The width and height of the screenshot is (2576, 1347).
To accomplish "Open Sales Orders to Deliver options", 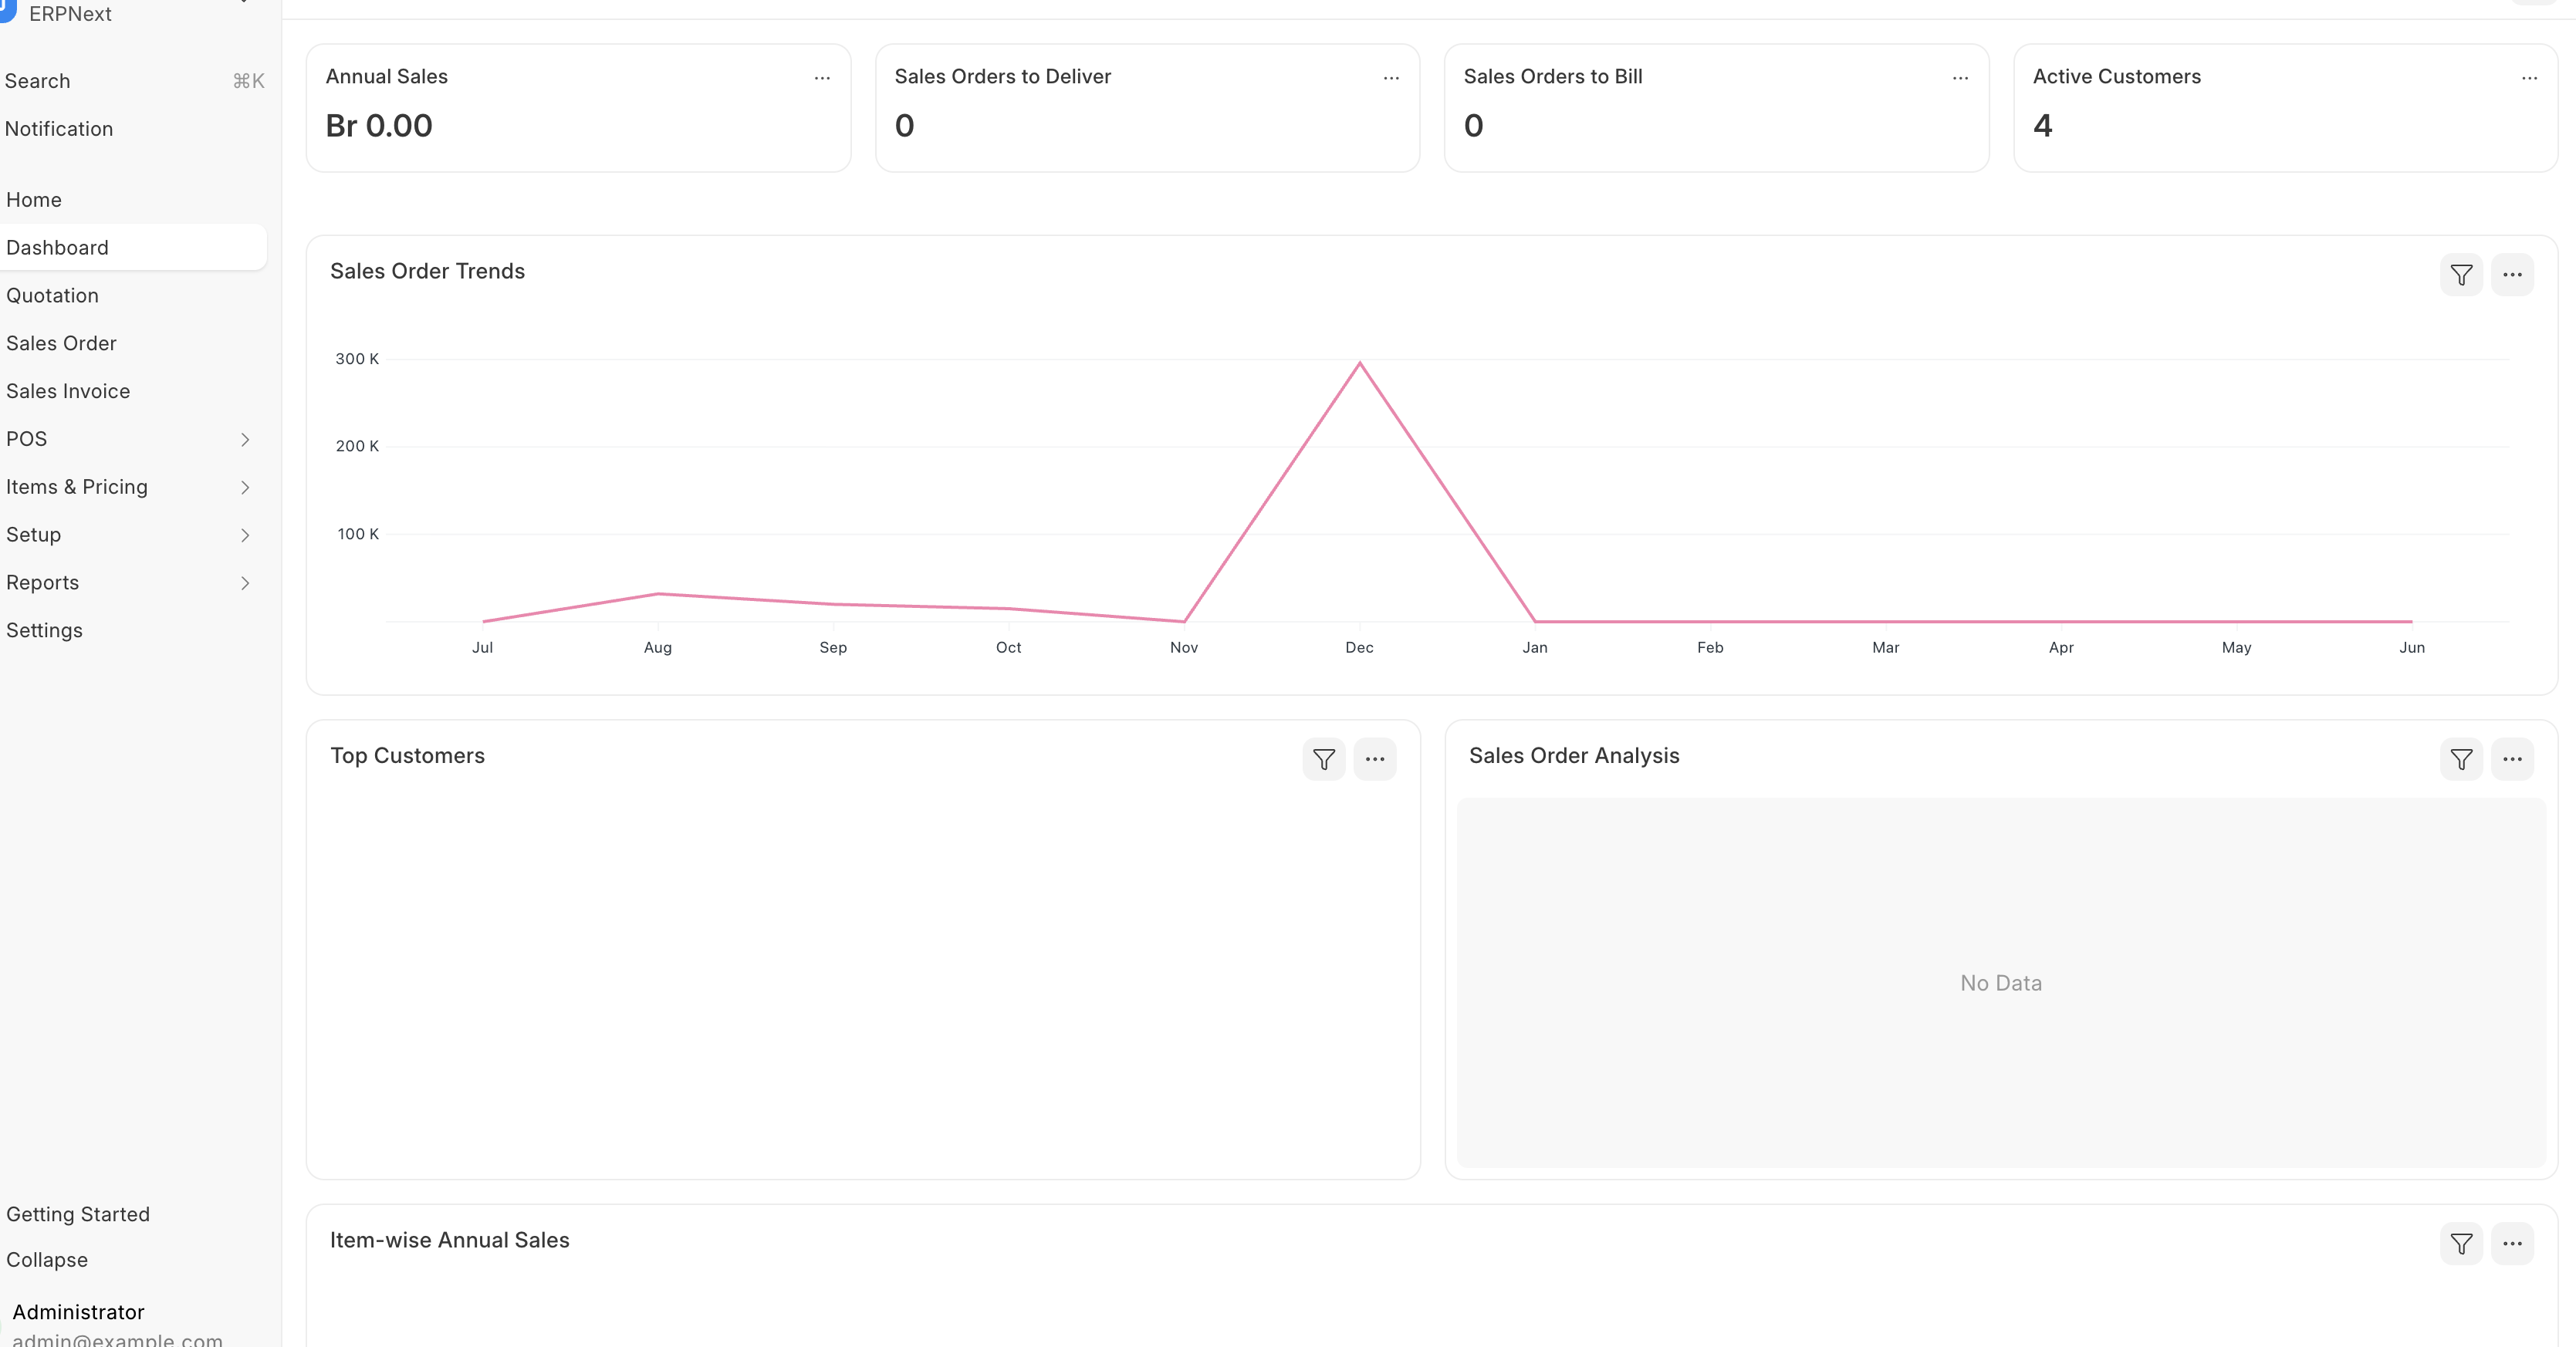I will [x=1391, y=78].
